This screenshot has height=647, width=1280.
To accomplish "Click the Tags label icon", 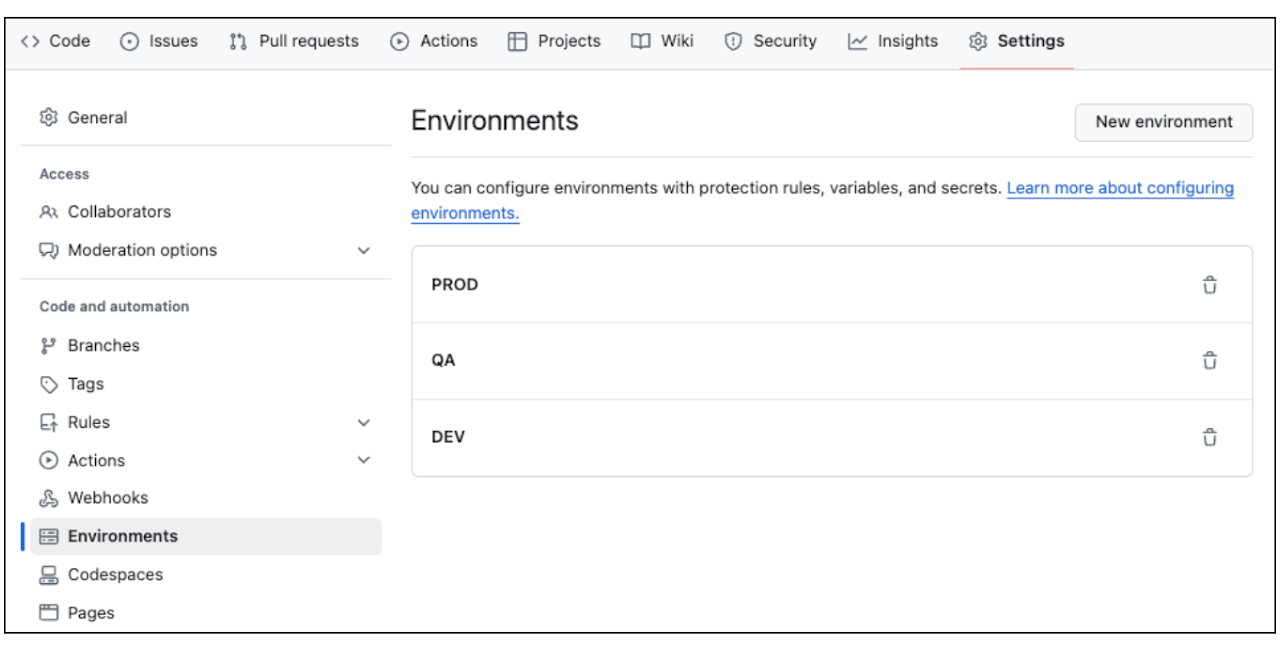I will click(x=48, y=384).
